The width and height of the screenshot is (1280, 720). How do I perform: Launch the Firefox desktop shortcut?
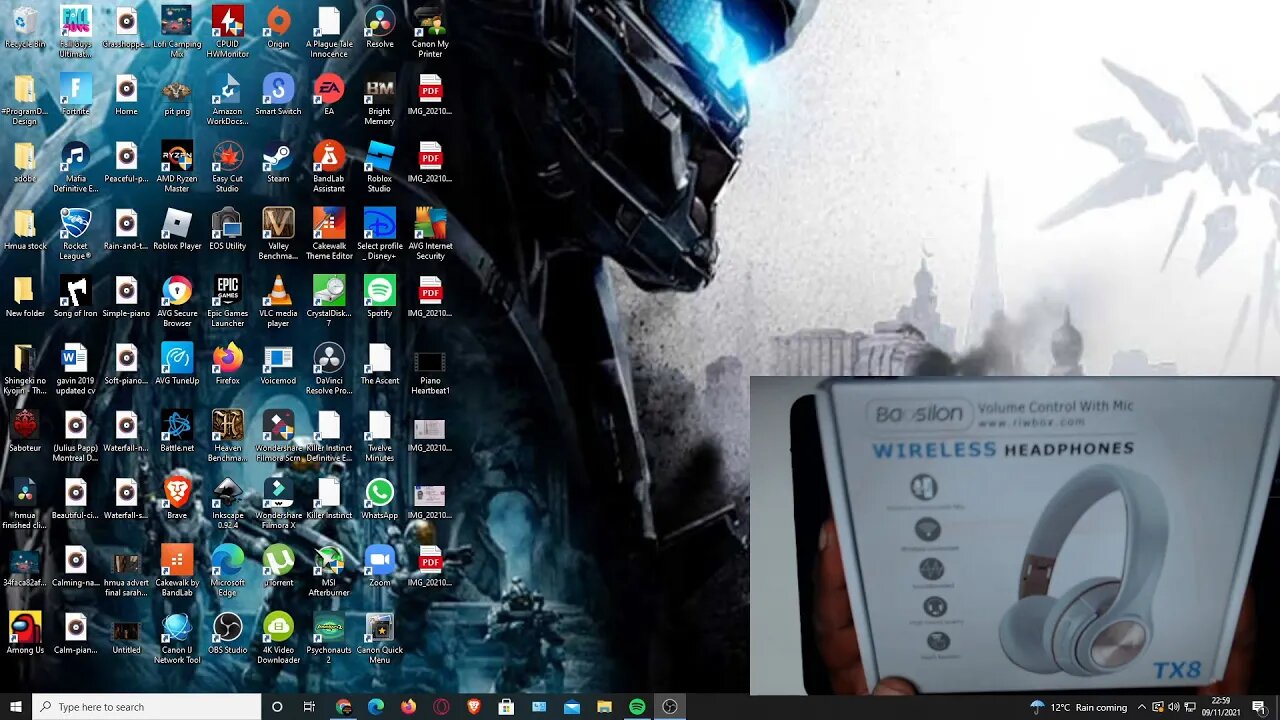point(227,364)
